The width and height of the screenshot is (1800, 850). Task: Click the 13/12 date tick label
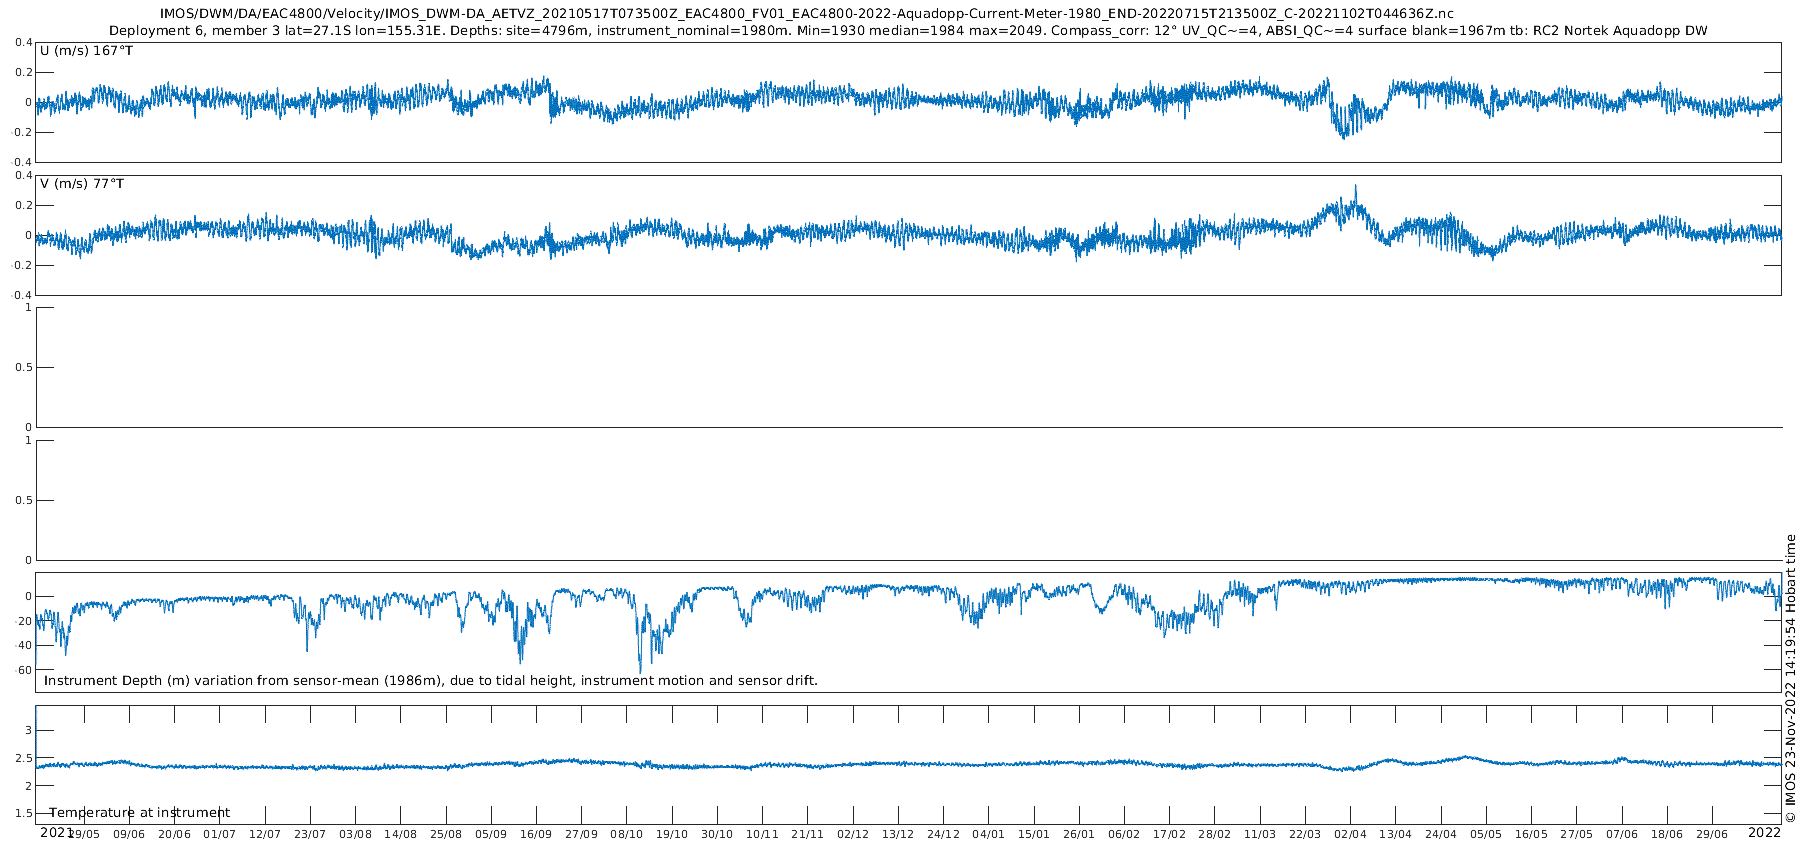point(898,834)
